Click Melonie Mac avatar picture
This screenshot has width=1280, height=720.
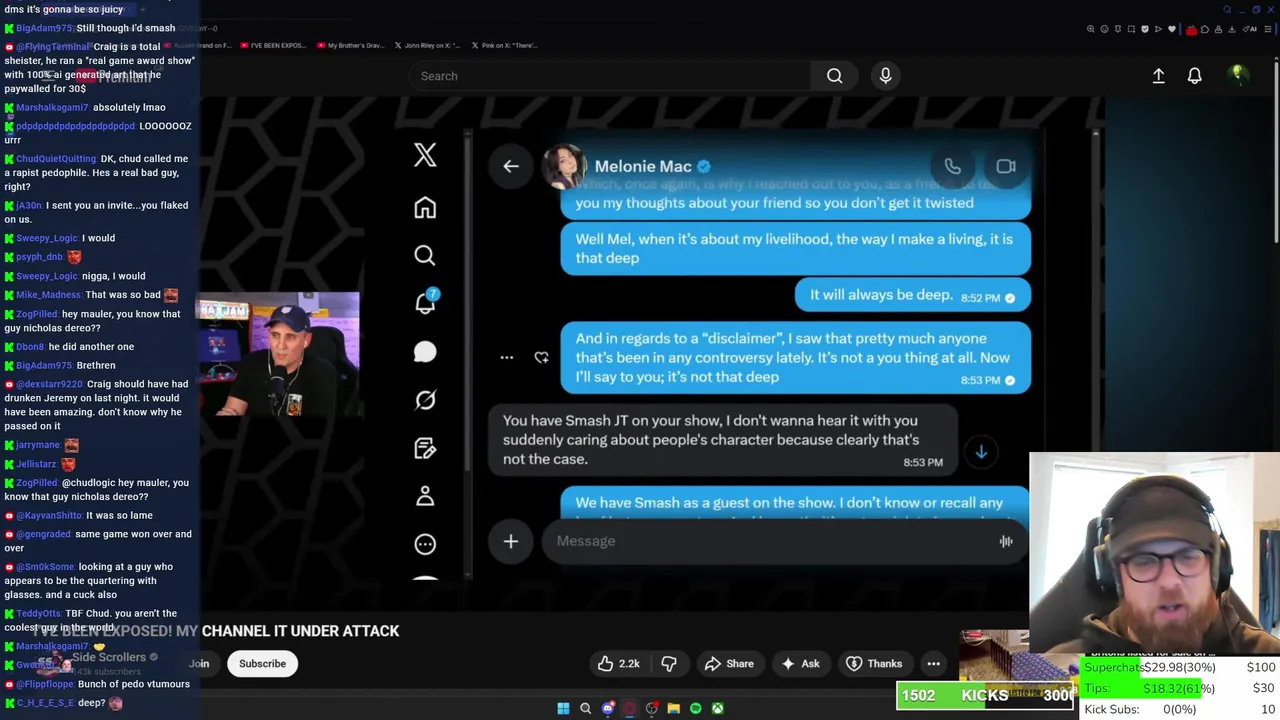[564, 166]
